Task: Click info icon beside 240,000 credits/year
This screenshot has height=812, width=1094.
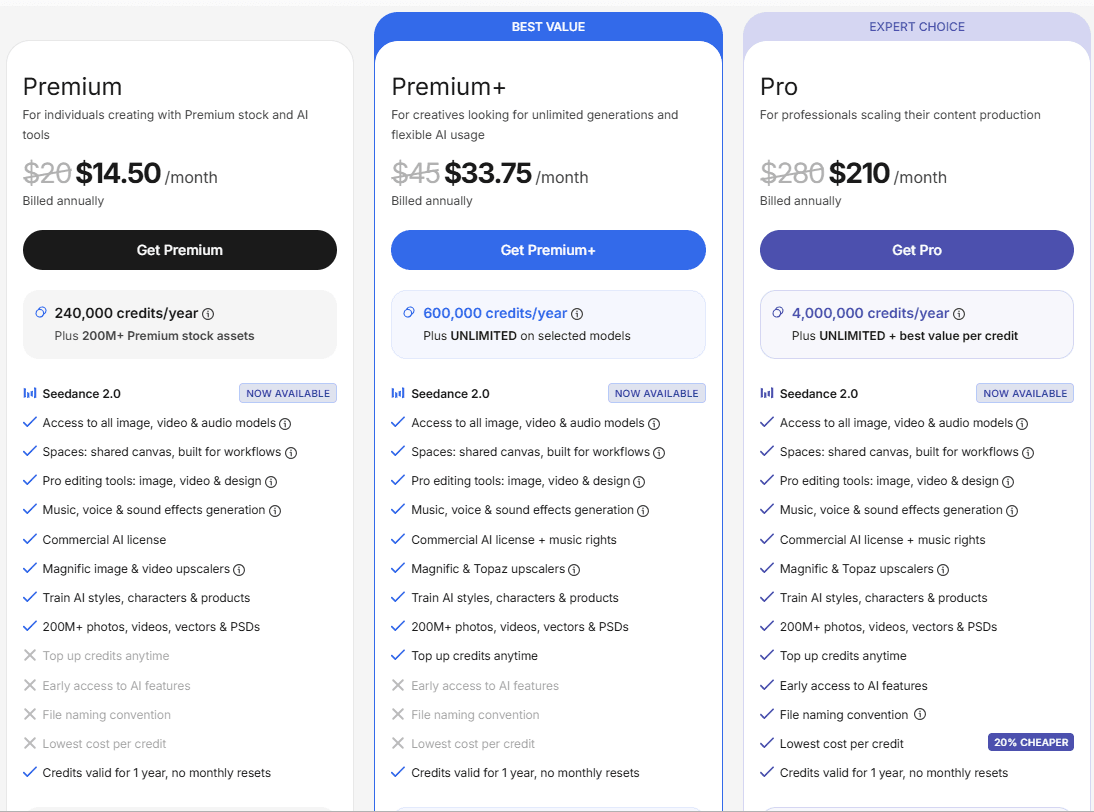Action: point(208,314)
